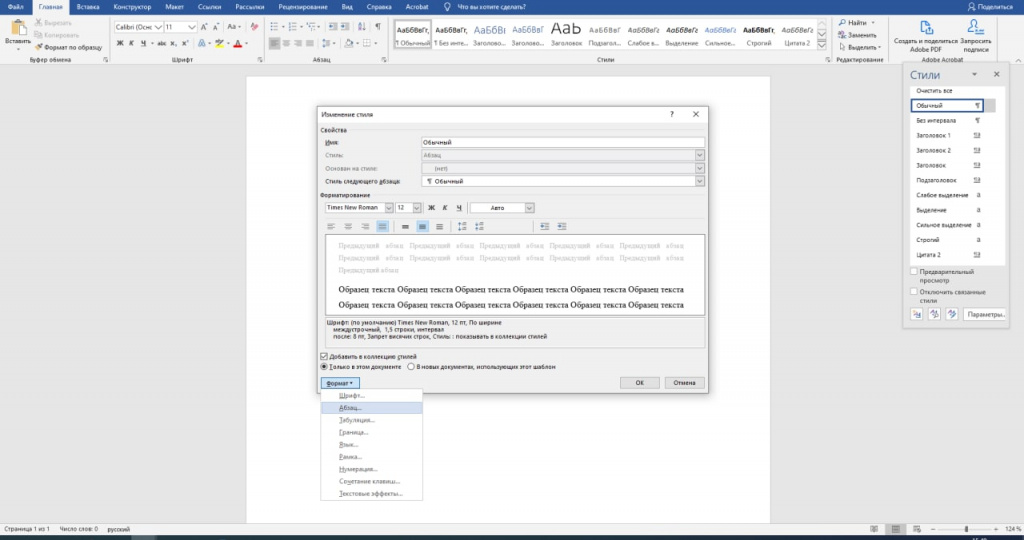1024x540 pixels.
Task: Choose Табуляция... from the Формат menu
Action: click(372, 420)
